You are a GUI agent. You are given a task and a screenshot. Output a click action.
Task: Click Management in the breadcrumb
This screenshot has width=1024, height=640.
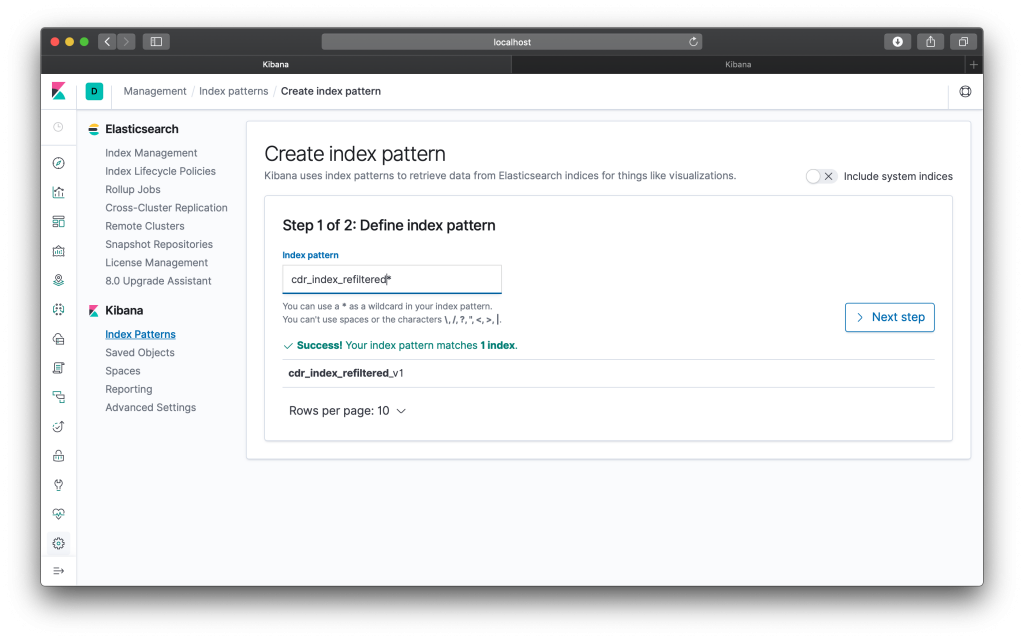[x=155, y=91]
